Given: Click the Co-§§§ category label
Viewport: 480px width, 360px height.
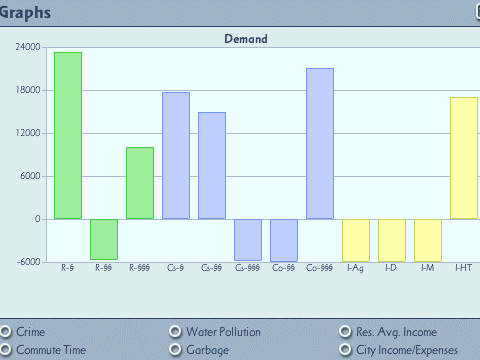Looking at the screenshot, I should 319,268.
